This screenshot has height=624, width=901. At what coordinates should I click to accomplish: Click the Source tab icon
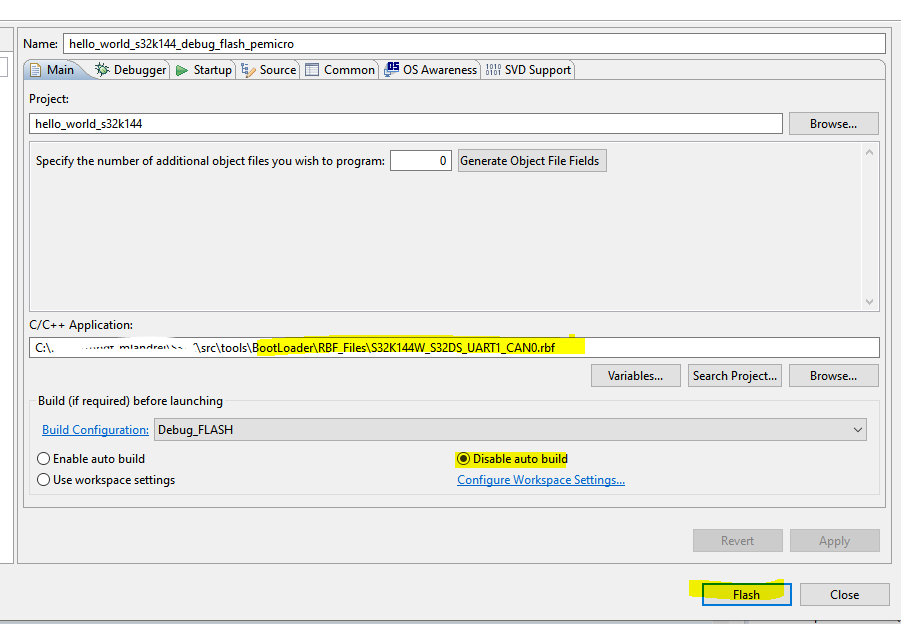[248, 70]
